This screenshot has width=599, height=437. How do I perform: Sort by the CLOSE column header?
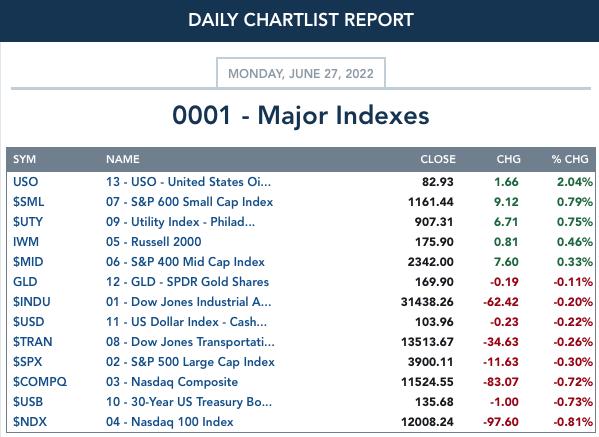click(438, 159)
